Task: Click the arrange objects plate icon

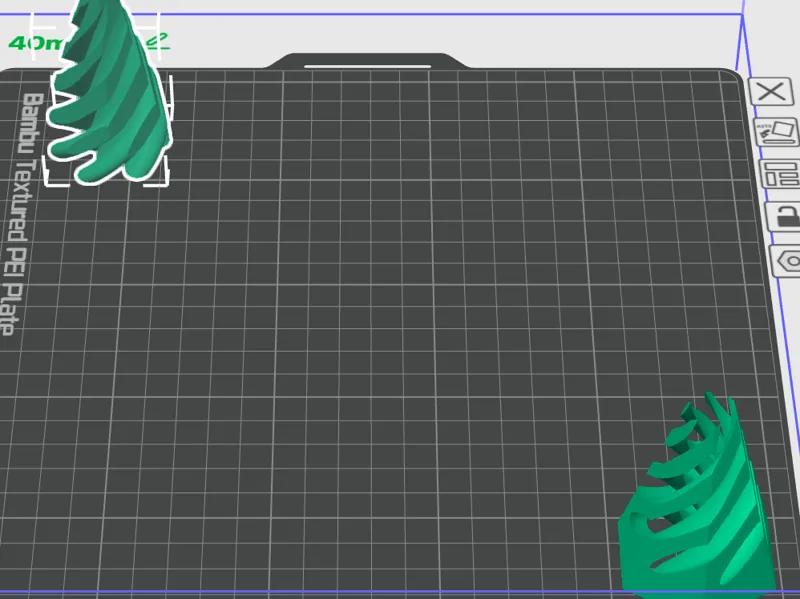Action: point(781,174)
